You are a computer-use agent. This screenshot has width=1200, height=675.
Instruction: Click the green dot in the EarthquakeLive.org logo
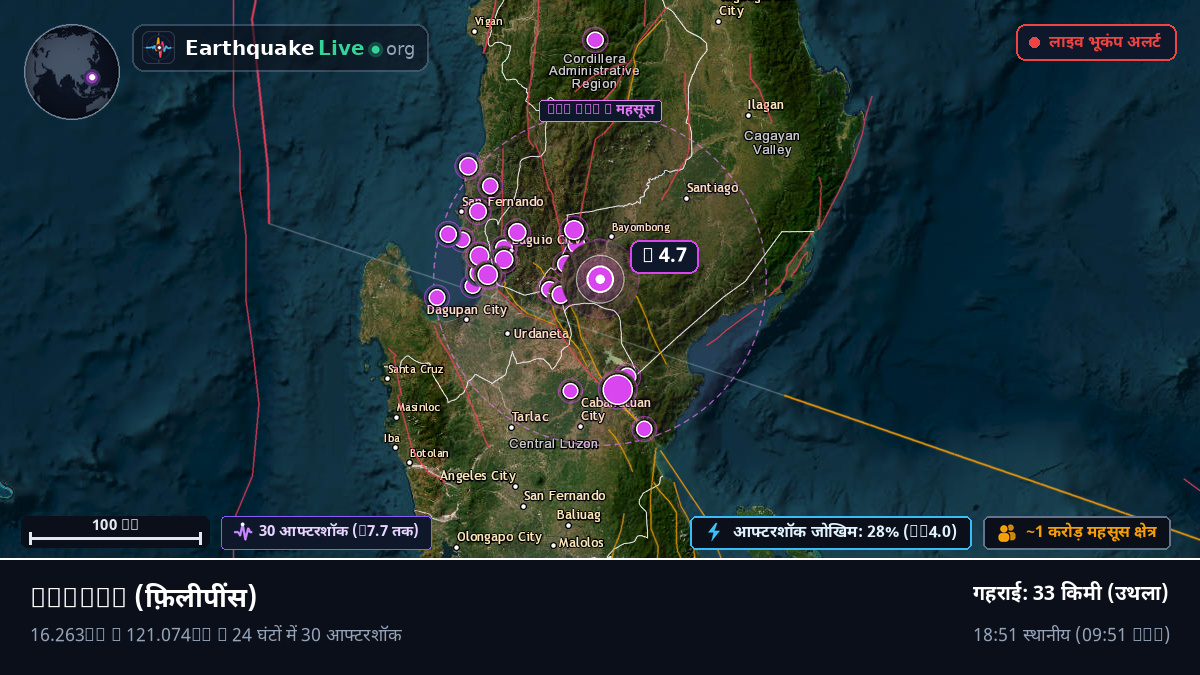point(375,49)
